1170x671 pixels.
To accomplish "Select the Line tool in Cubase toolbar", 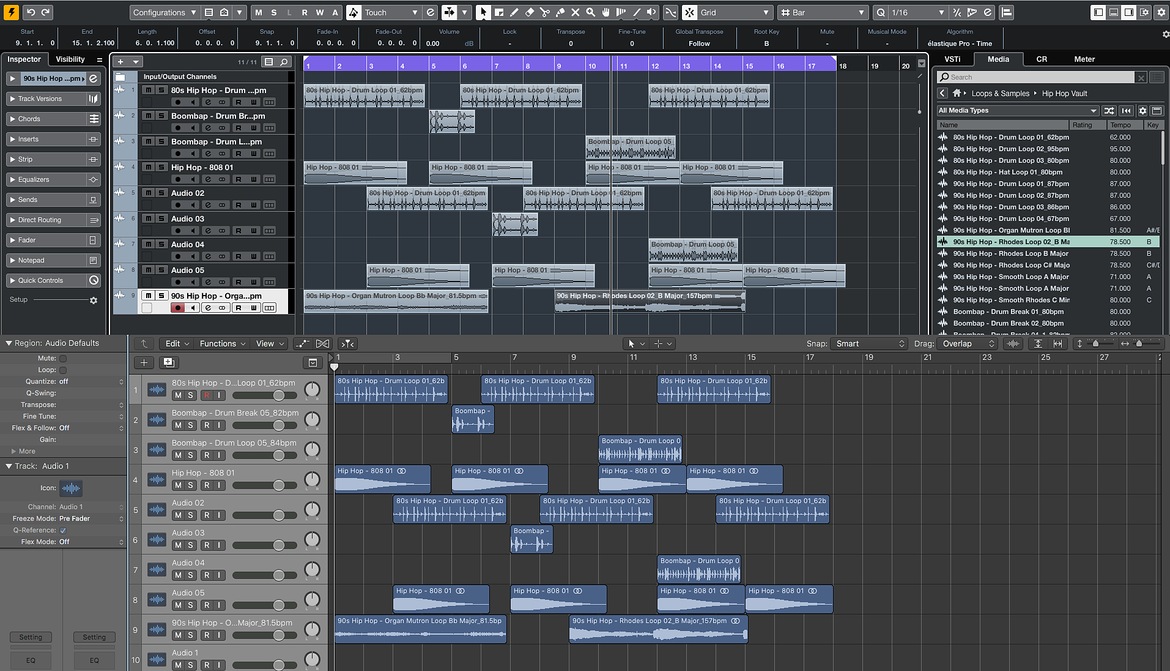I will pos(636,13).
